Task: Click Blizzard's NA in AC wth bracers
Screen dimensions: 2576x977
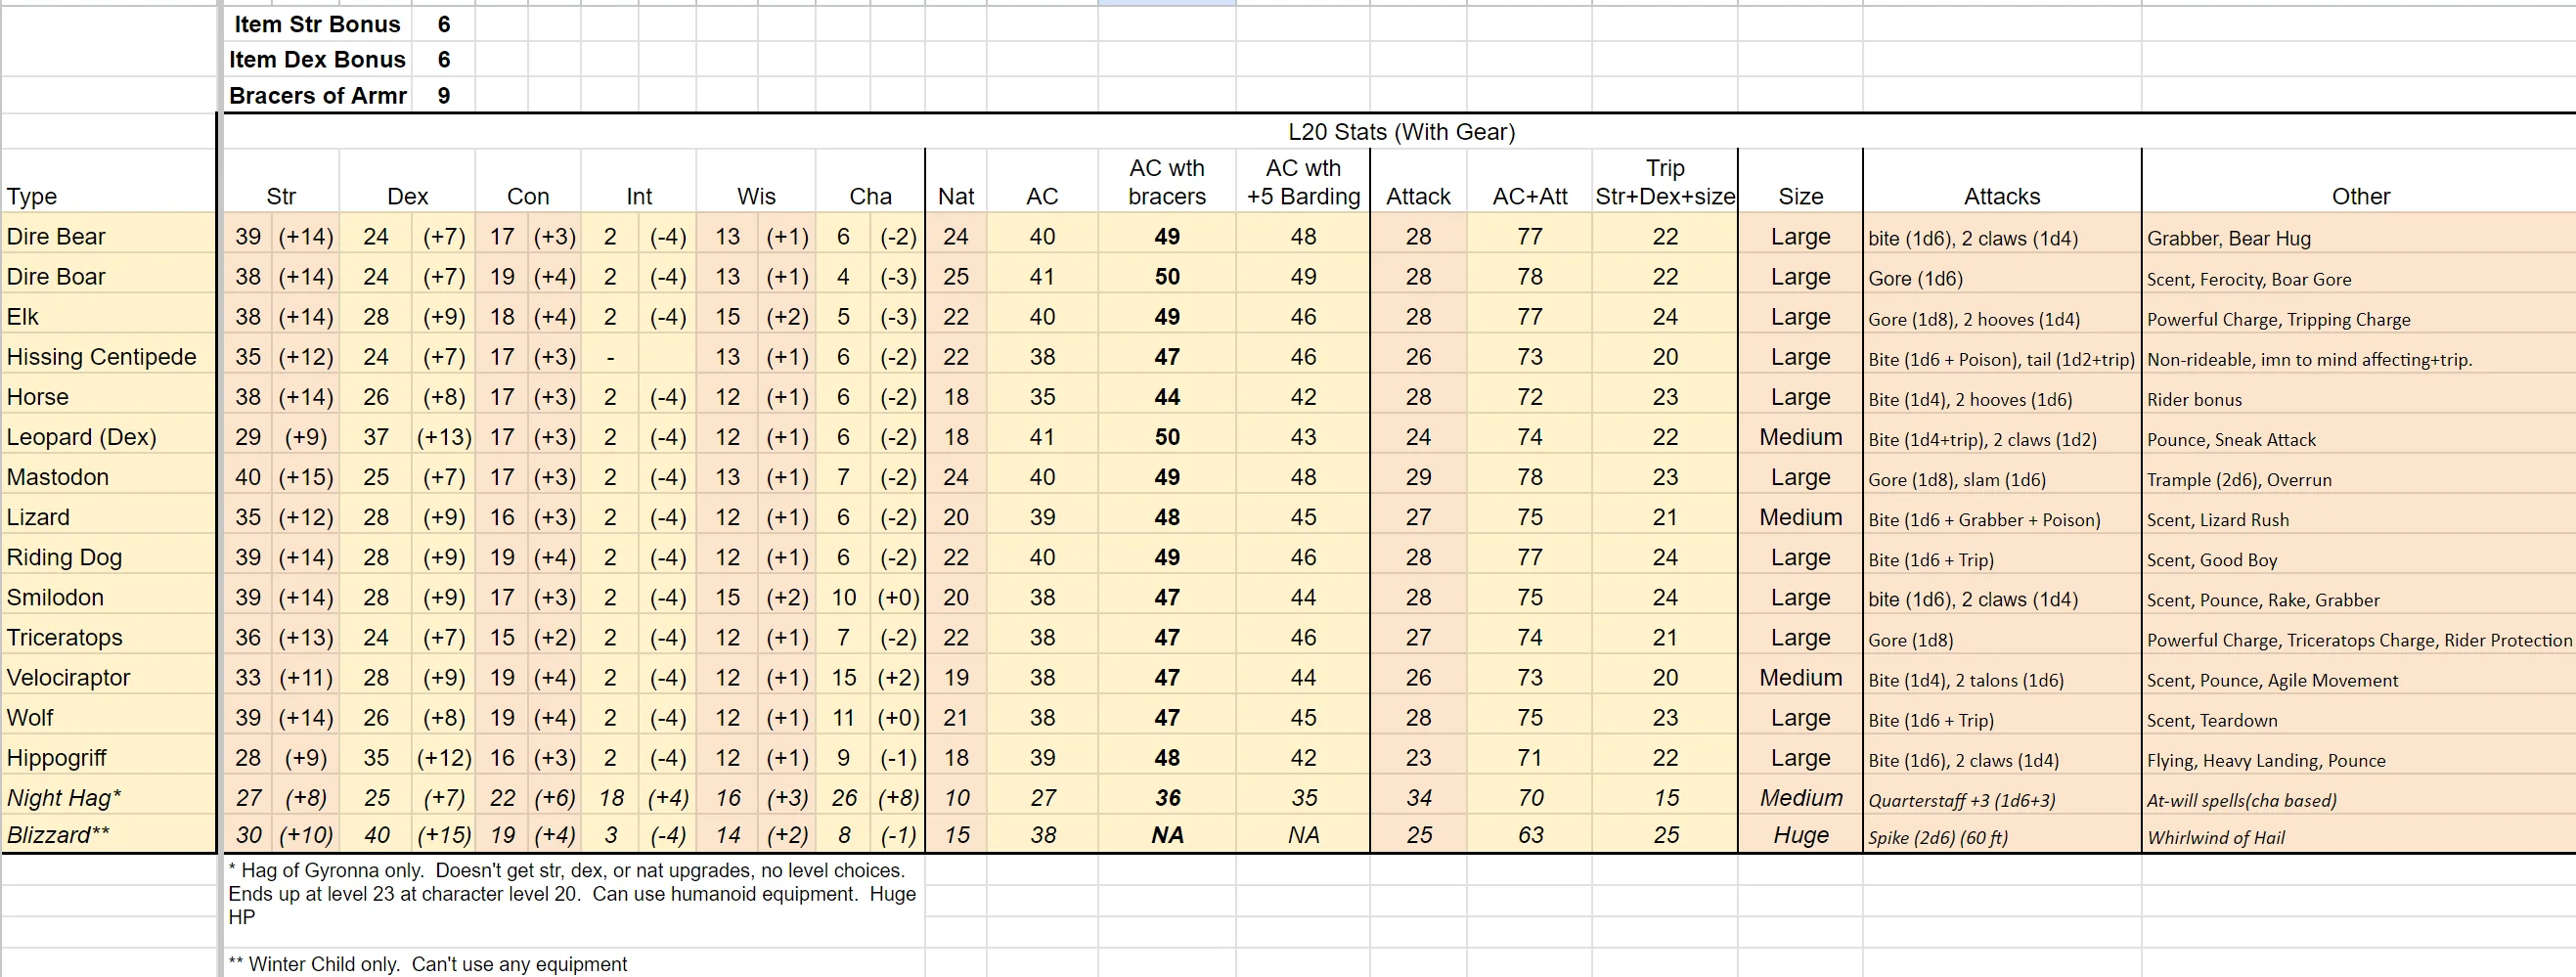Action: tap(1167, 834)
